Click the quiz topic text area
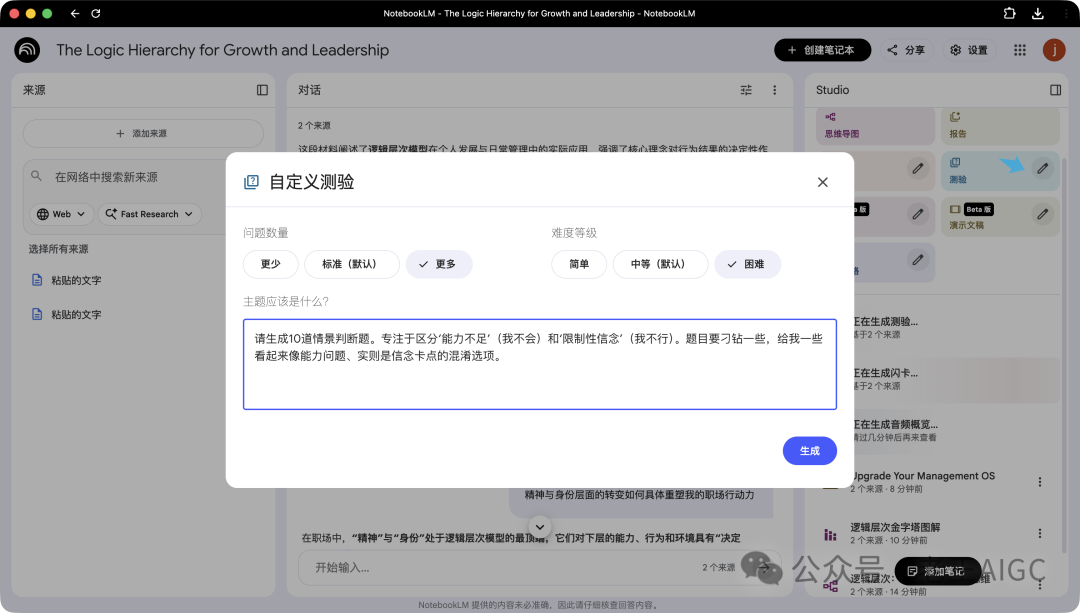The width and height of the screenshot is (1080, 613). coord(540,362)
